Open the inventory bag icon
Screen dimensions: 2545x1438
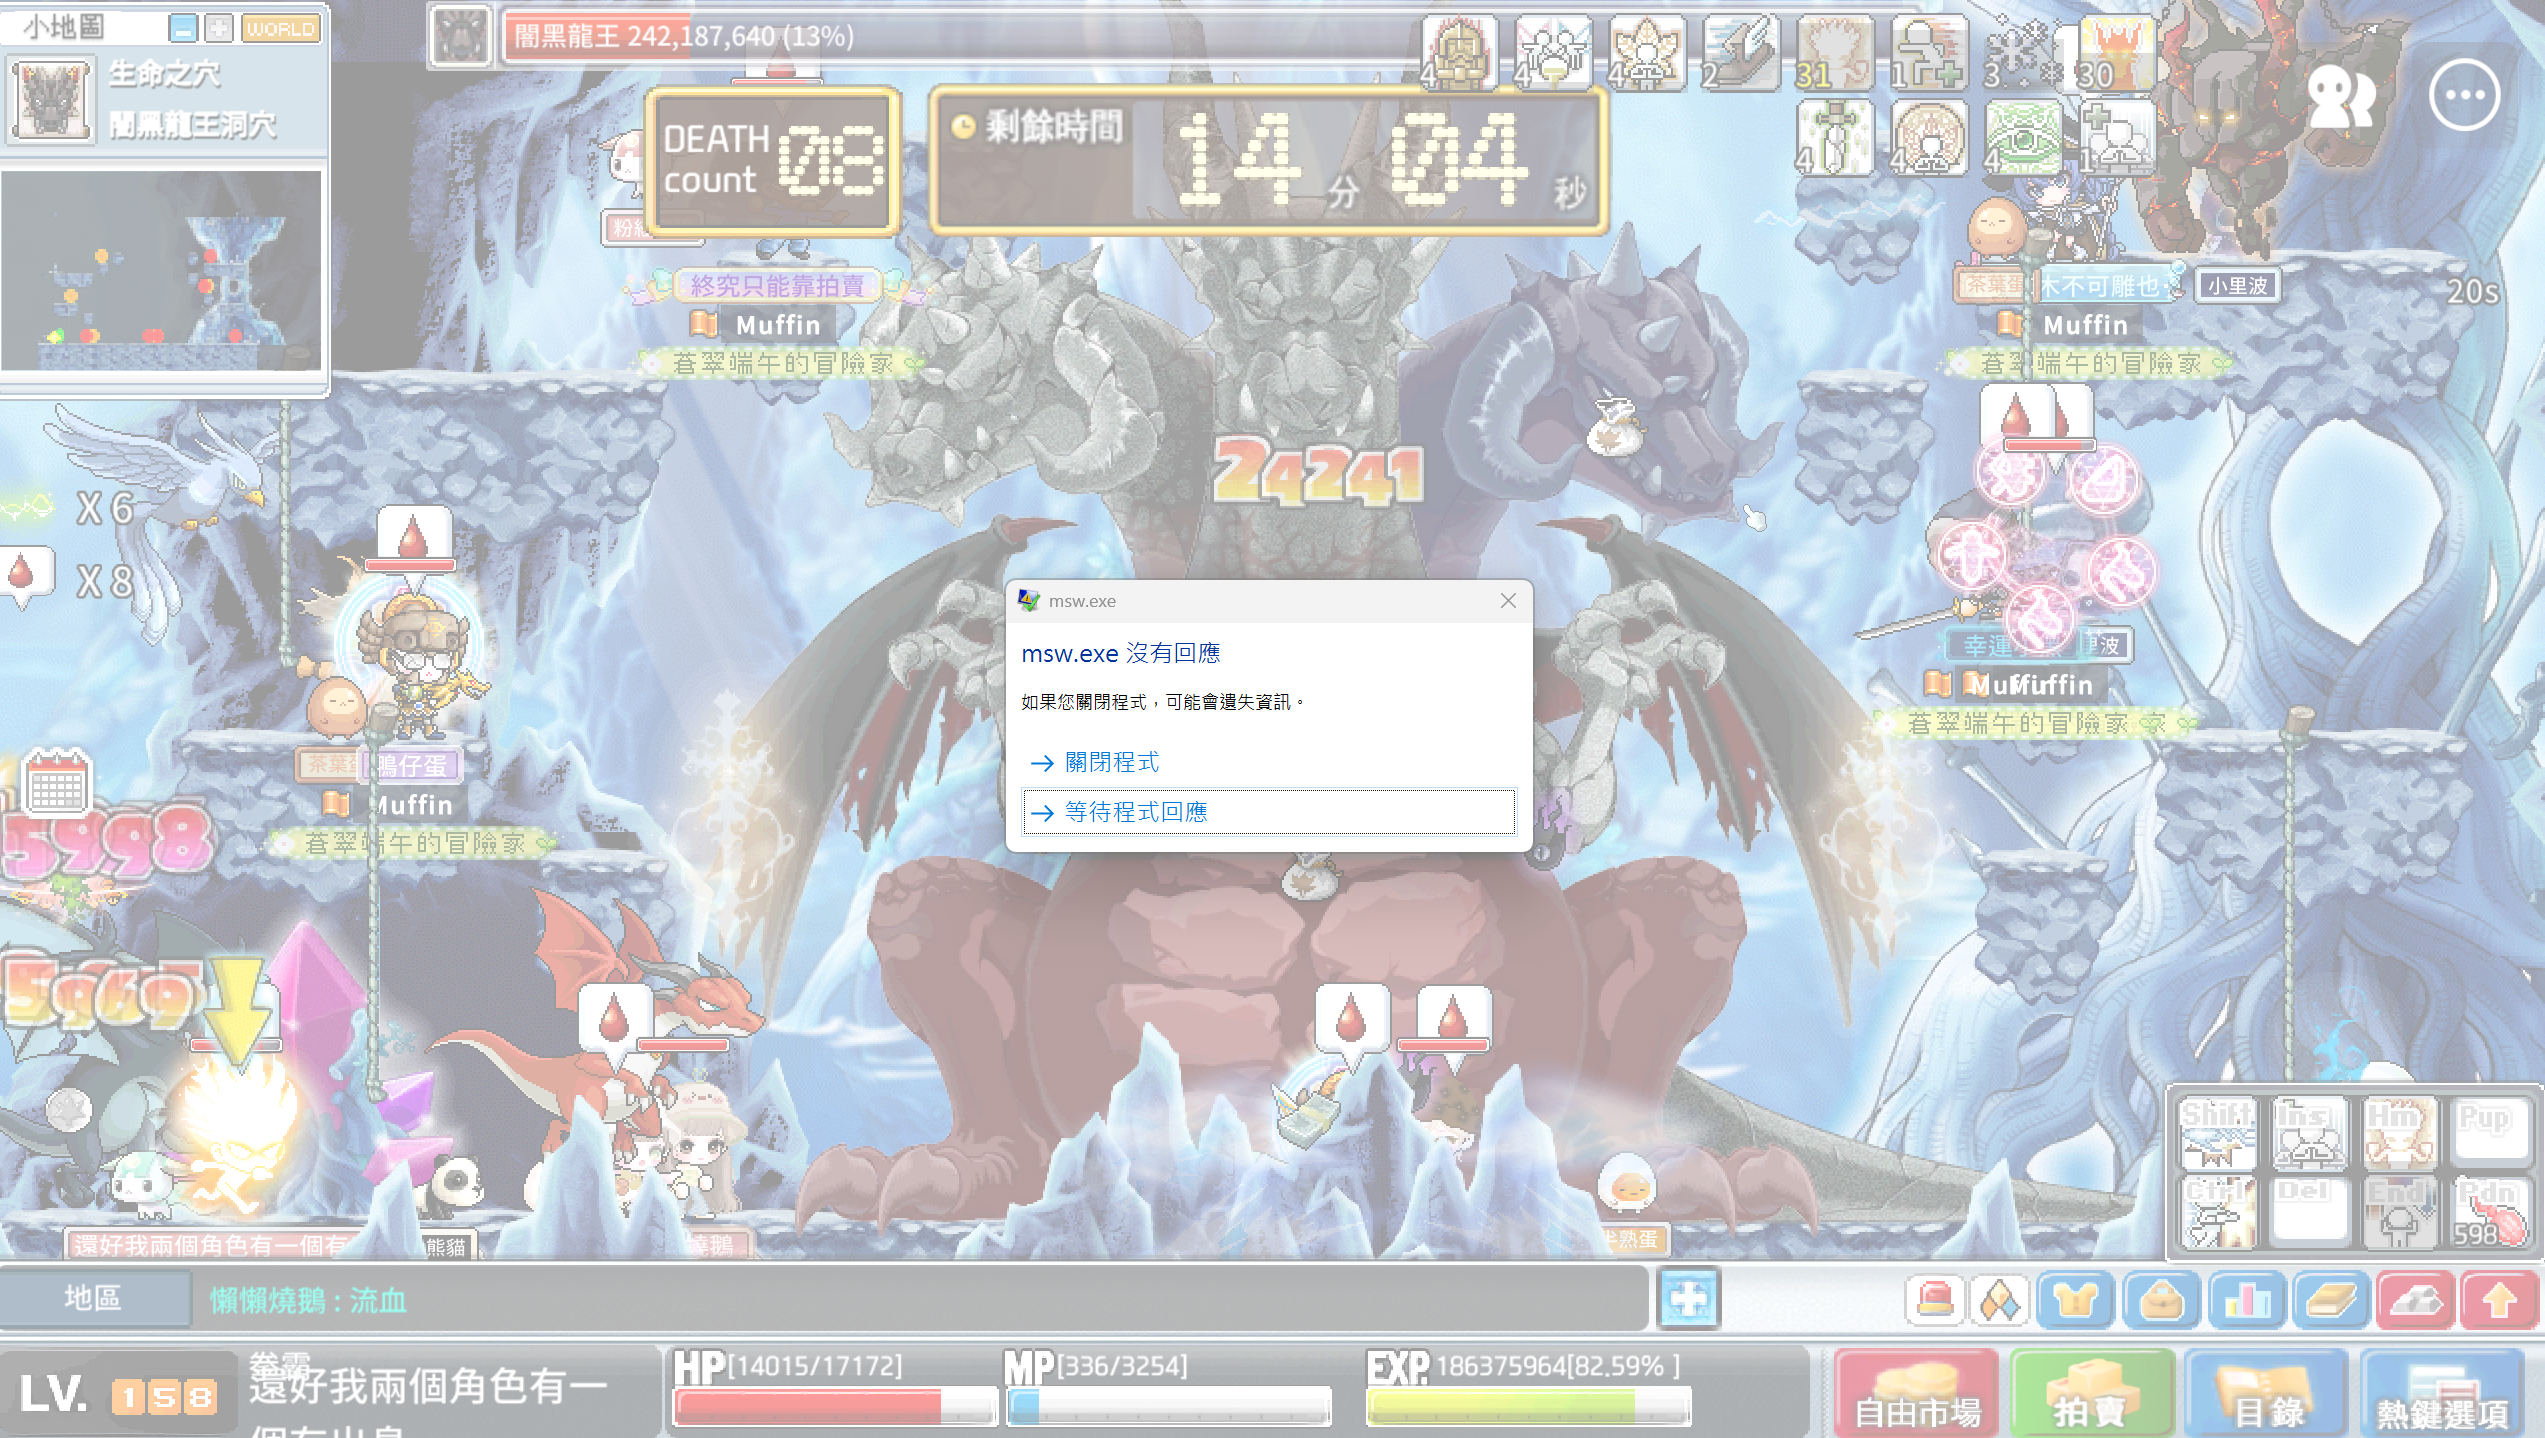tap(2160, 1300)
